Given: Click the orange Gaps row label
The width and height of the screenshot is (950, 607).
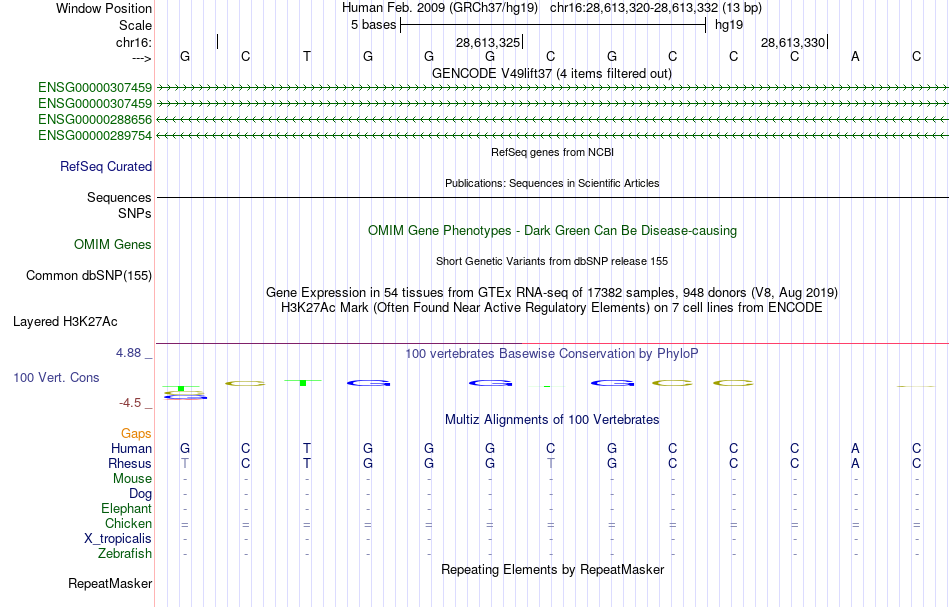Looking at the screenshot, I should coord(136,433).
